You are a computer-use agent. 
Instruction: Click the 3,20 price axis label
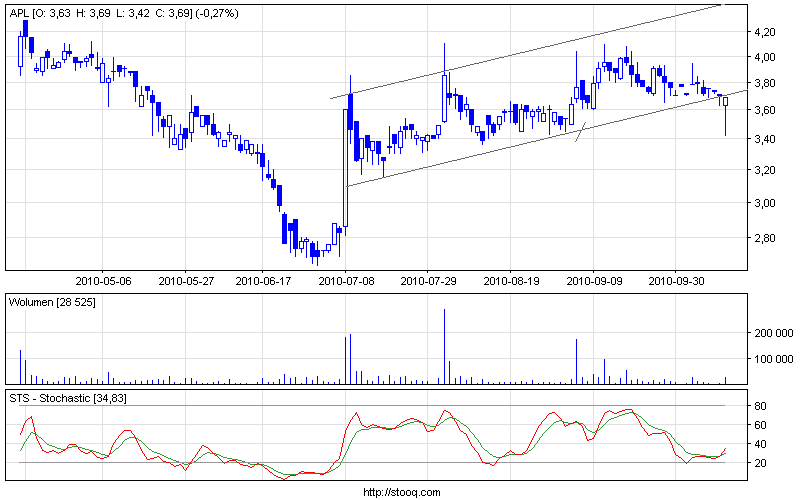click(x=765, y=170)
